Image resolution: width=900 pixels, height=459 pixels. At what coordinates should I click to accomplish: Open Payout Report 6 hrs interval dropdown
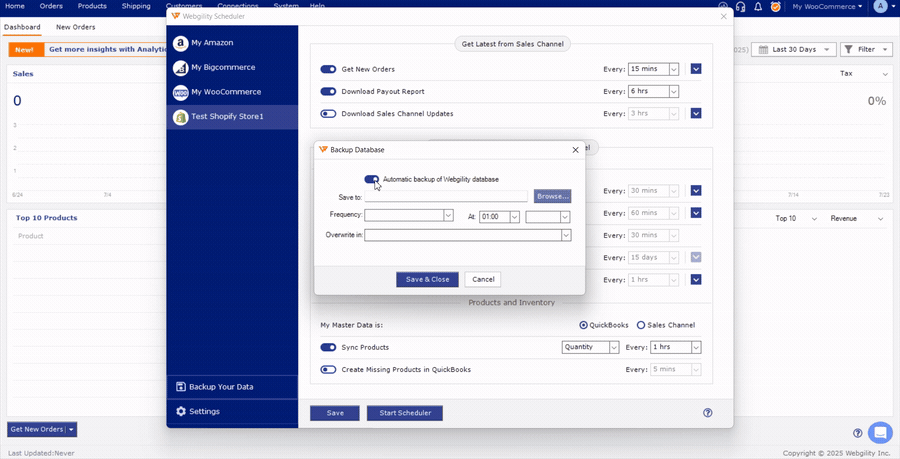654,91
